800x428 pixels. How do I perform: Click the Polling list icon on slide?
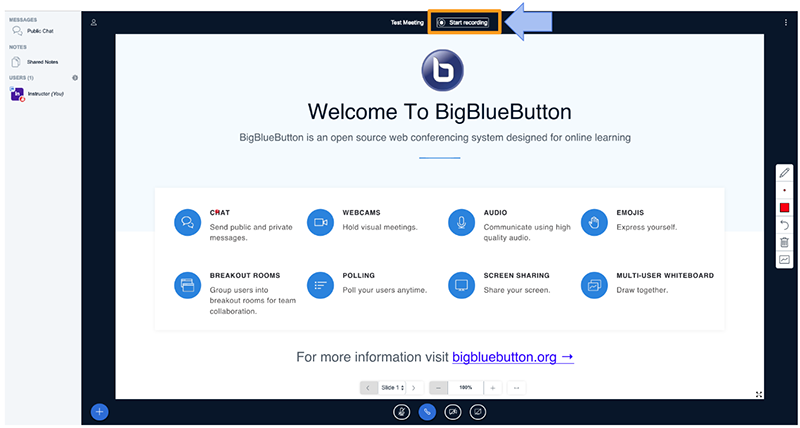(x=320, y=285)
